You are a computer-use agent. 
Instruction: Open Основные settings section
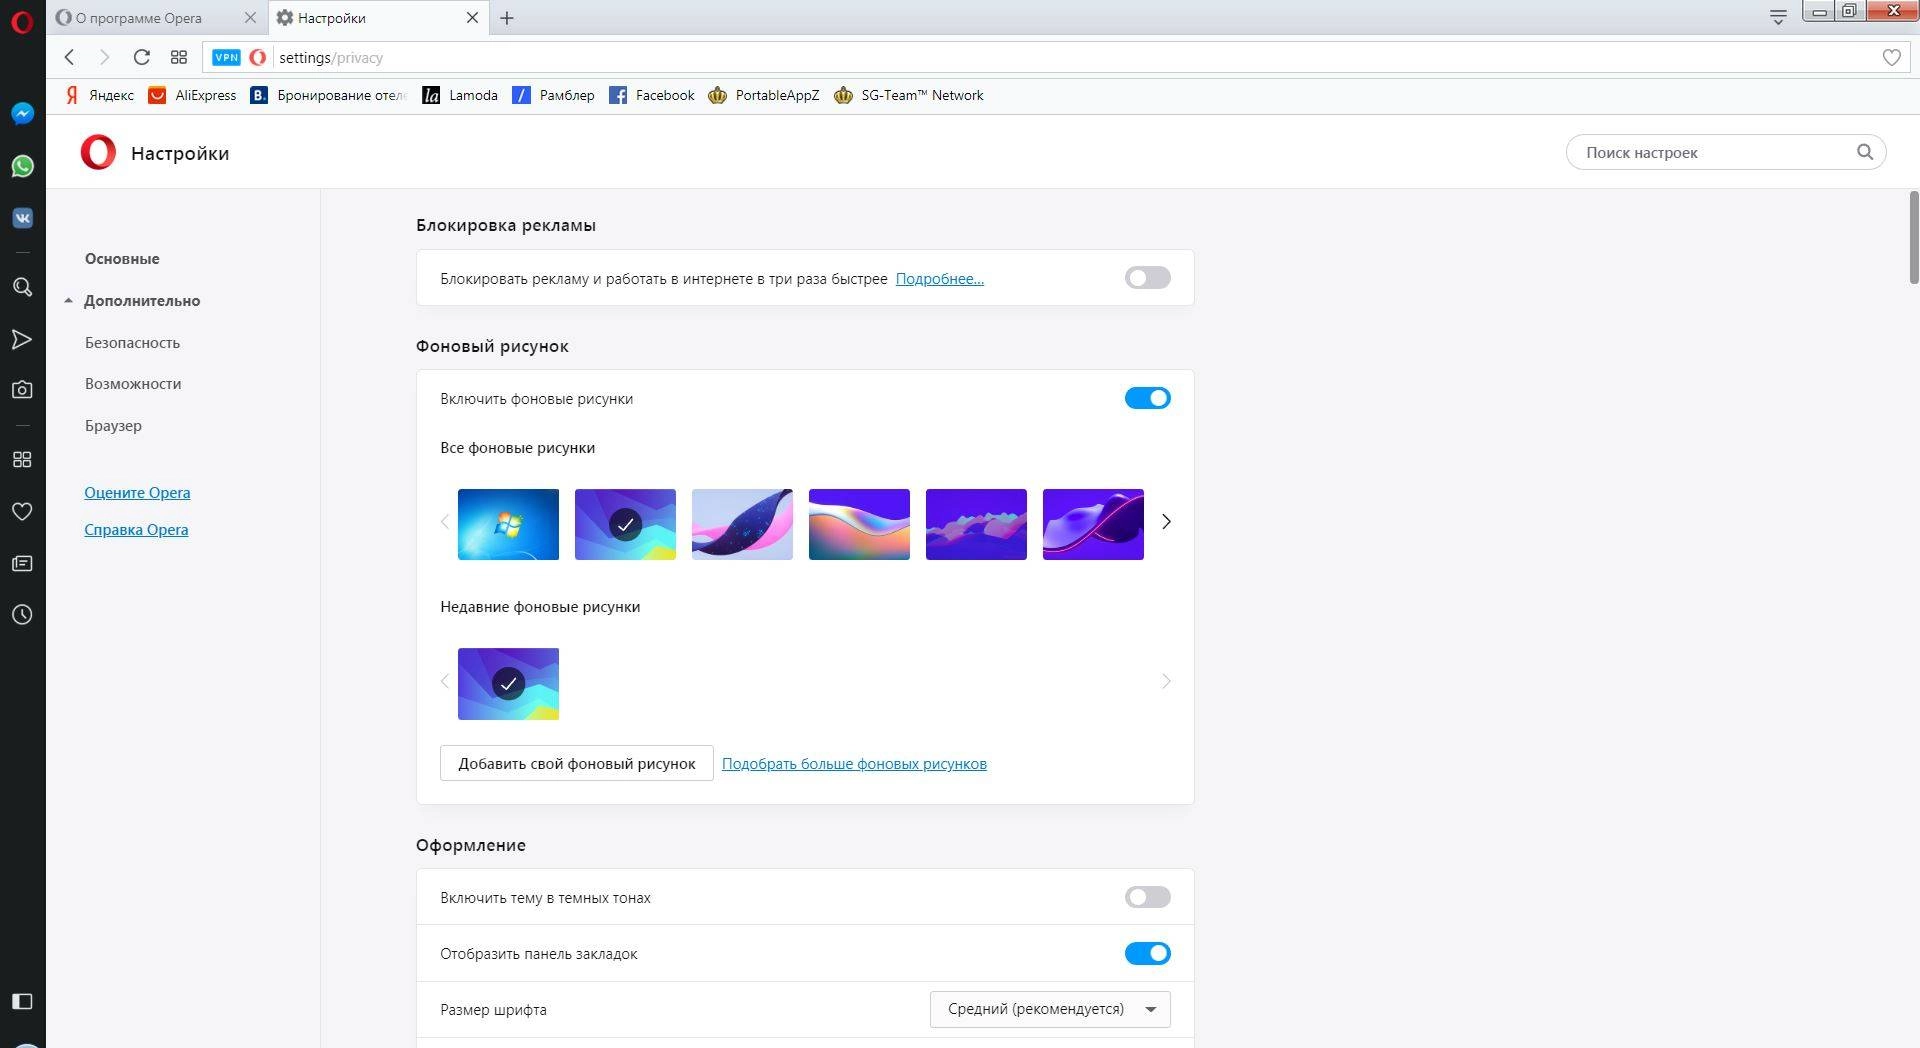122,259
